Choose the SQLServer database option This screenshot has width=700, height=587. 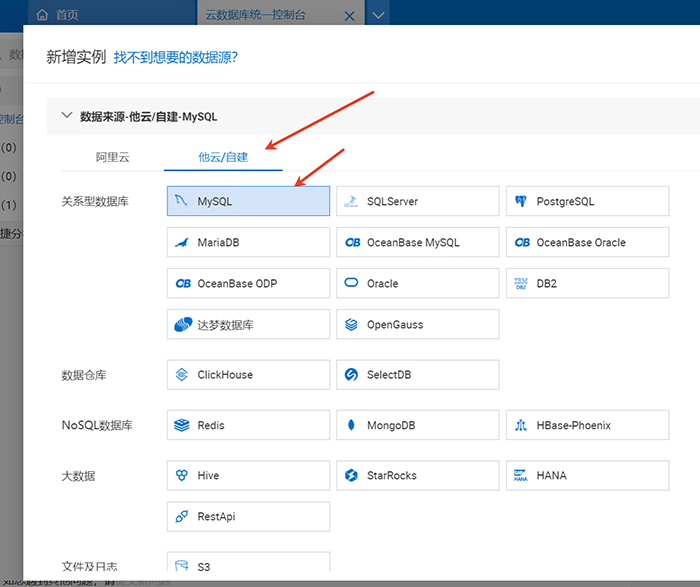point(417,201)
